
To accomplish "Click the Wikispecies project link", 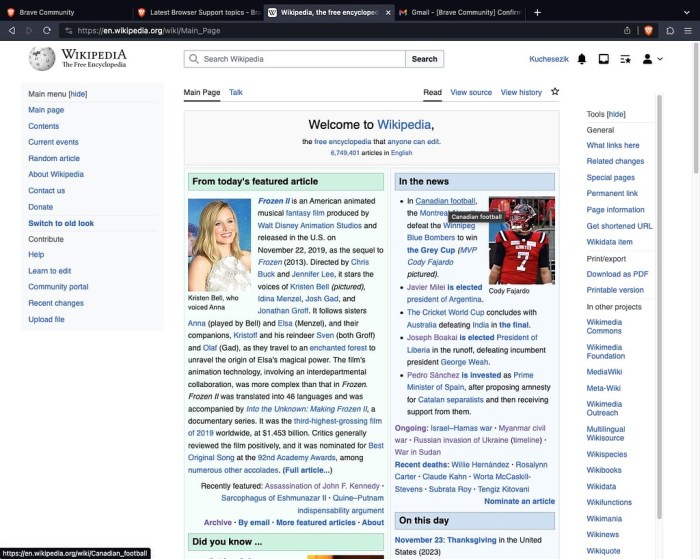I will point(607,454).
